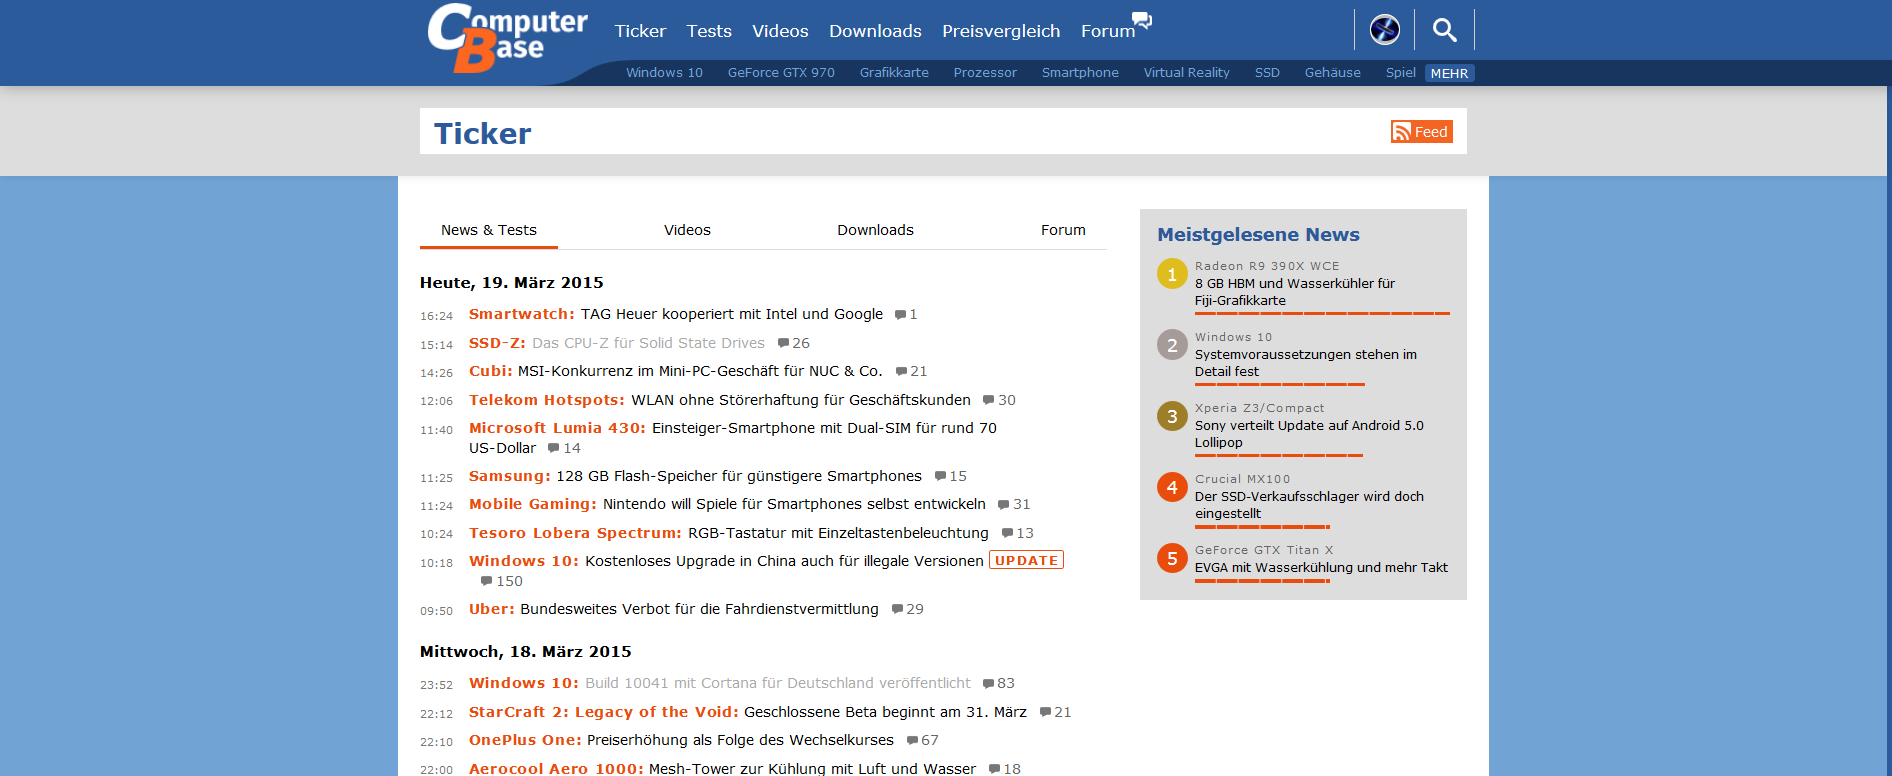Select the News & Tests tab
Screen dimensions: 1892x776
click(489, 230)
